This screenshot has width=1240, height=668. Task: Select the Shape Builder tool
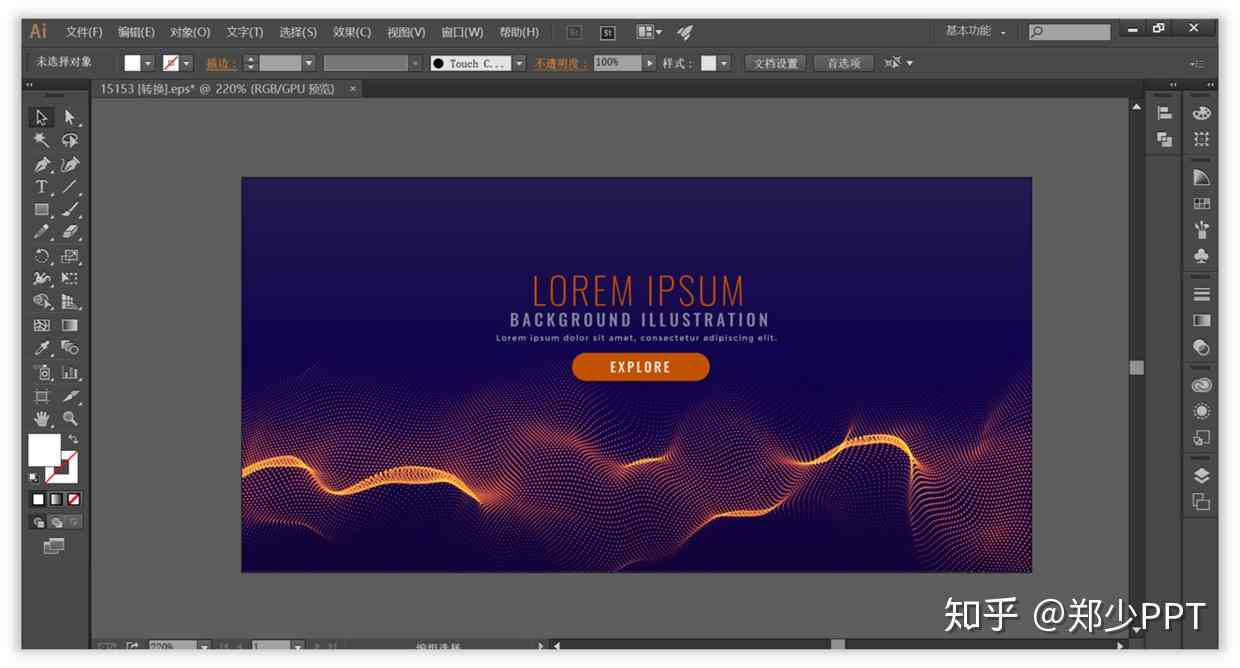pos(41,302)
